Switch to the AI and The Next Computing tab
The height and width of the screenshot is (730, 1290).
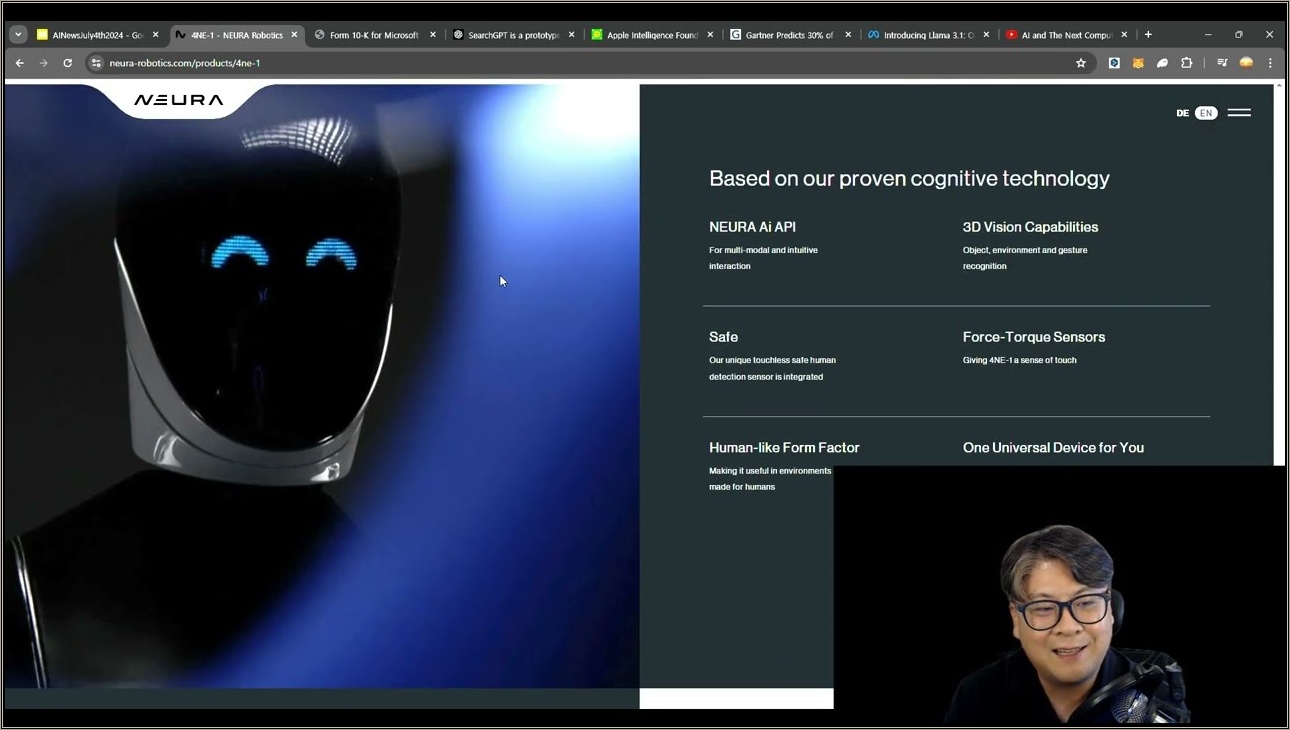point(1066,34)
